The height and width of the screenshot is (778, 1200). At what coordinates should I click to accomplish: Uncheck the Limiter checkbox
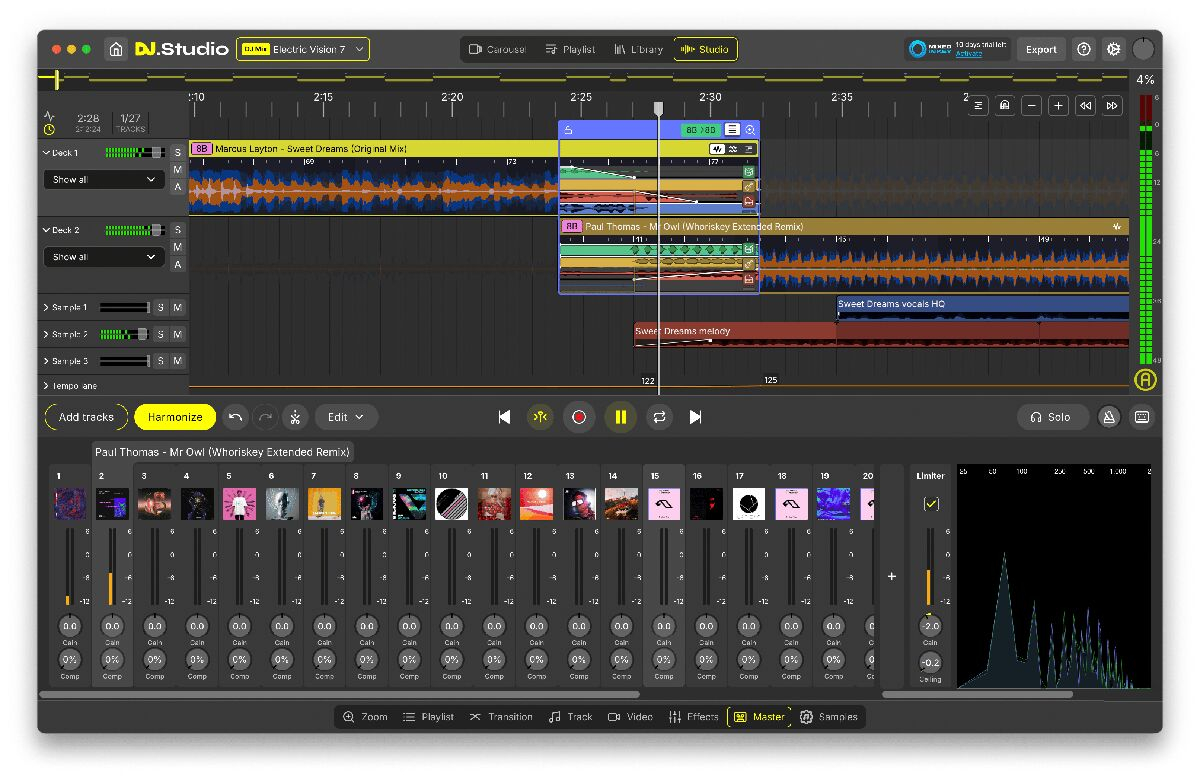click(931, 504)
